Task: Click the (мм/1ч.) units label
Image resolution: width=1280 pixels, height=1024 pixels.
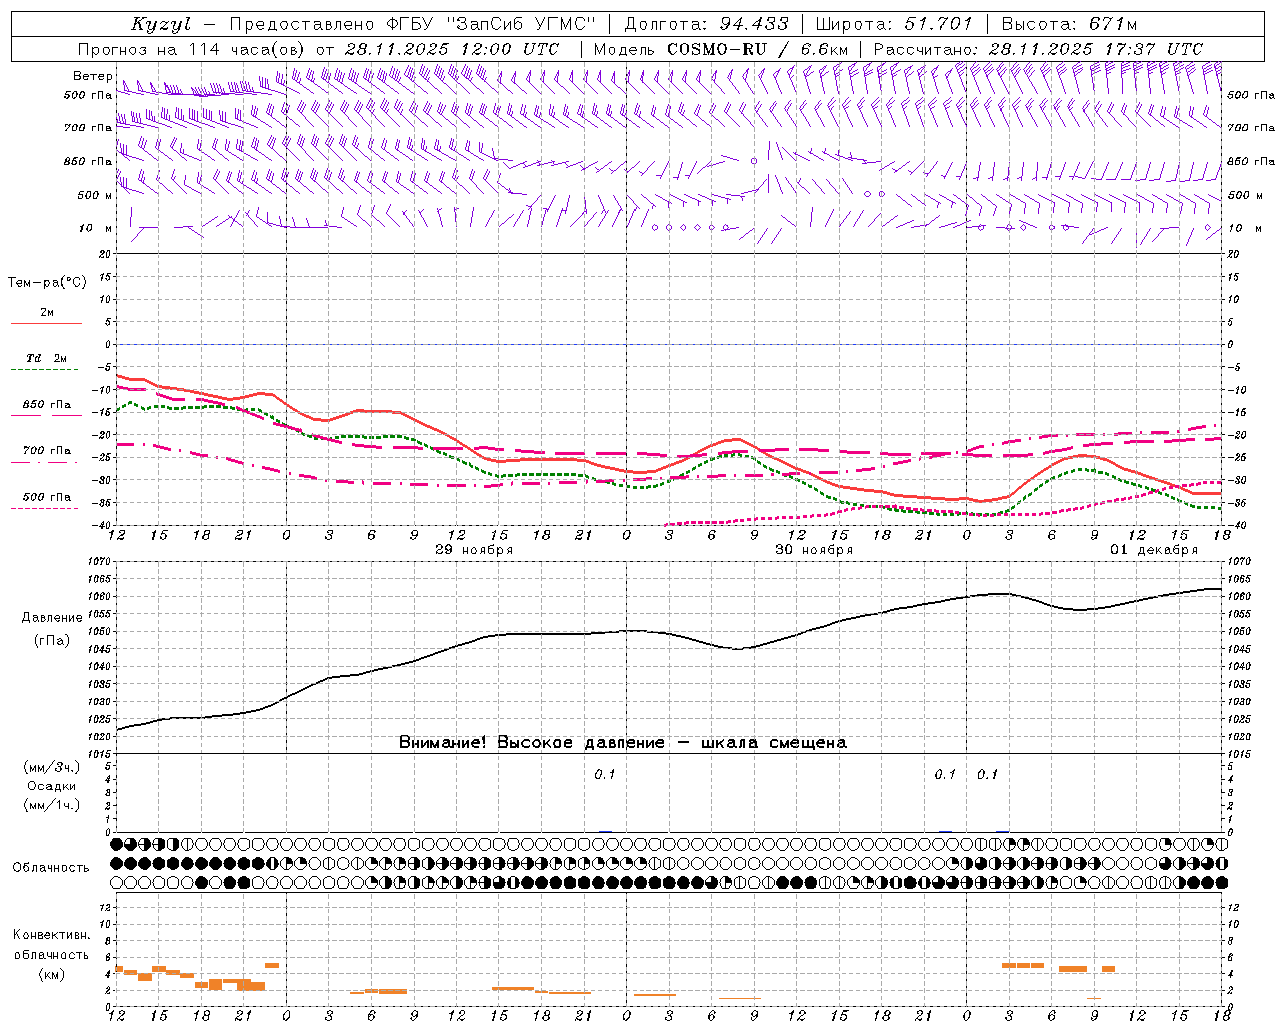Action: [52, 805]
